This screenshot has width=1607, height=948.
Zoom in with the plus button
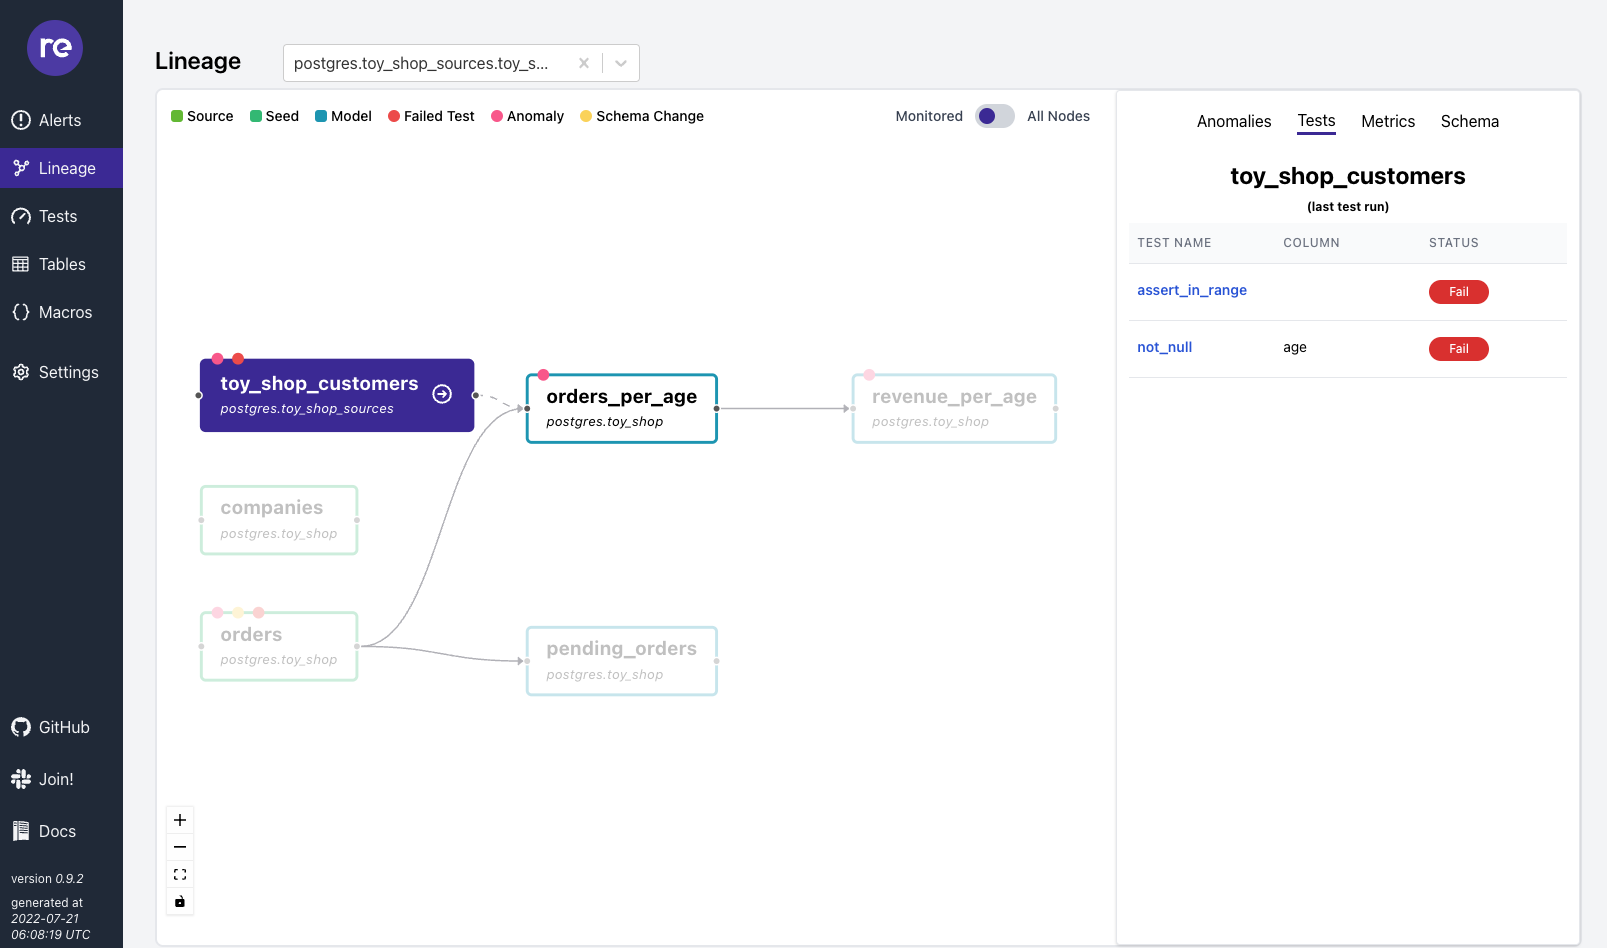pos(180,820)
